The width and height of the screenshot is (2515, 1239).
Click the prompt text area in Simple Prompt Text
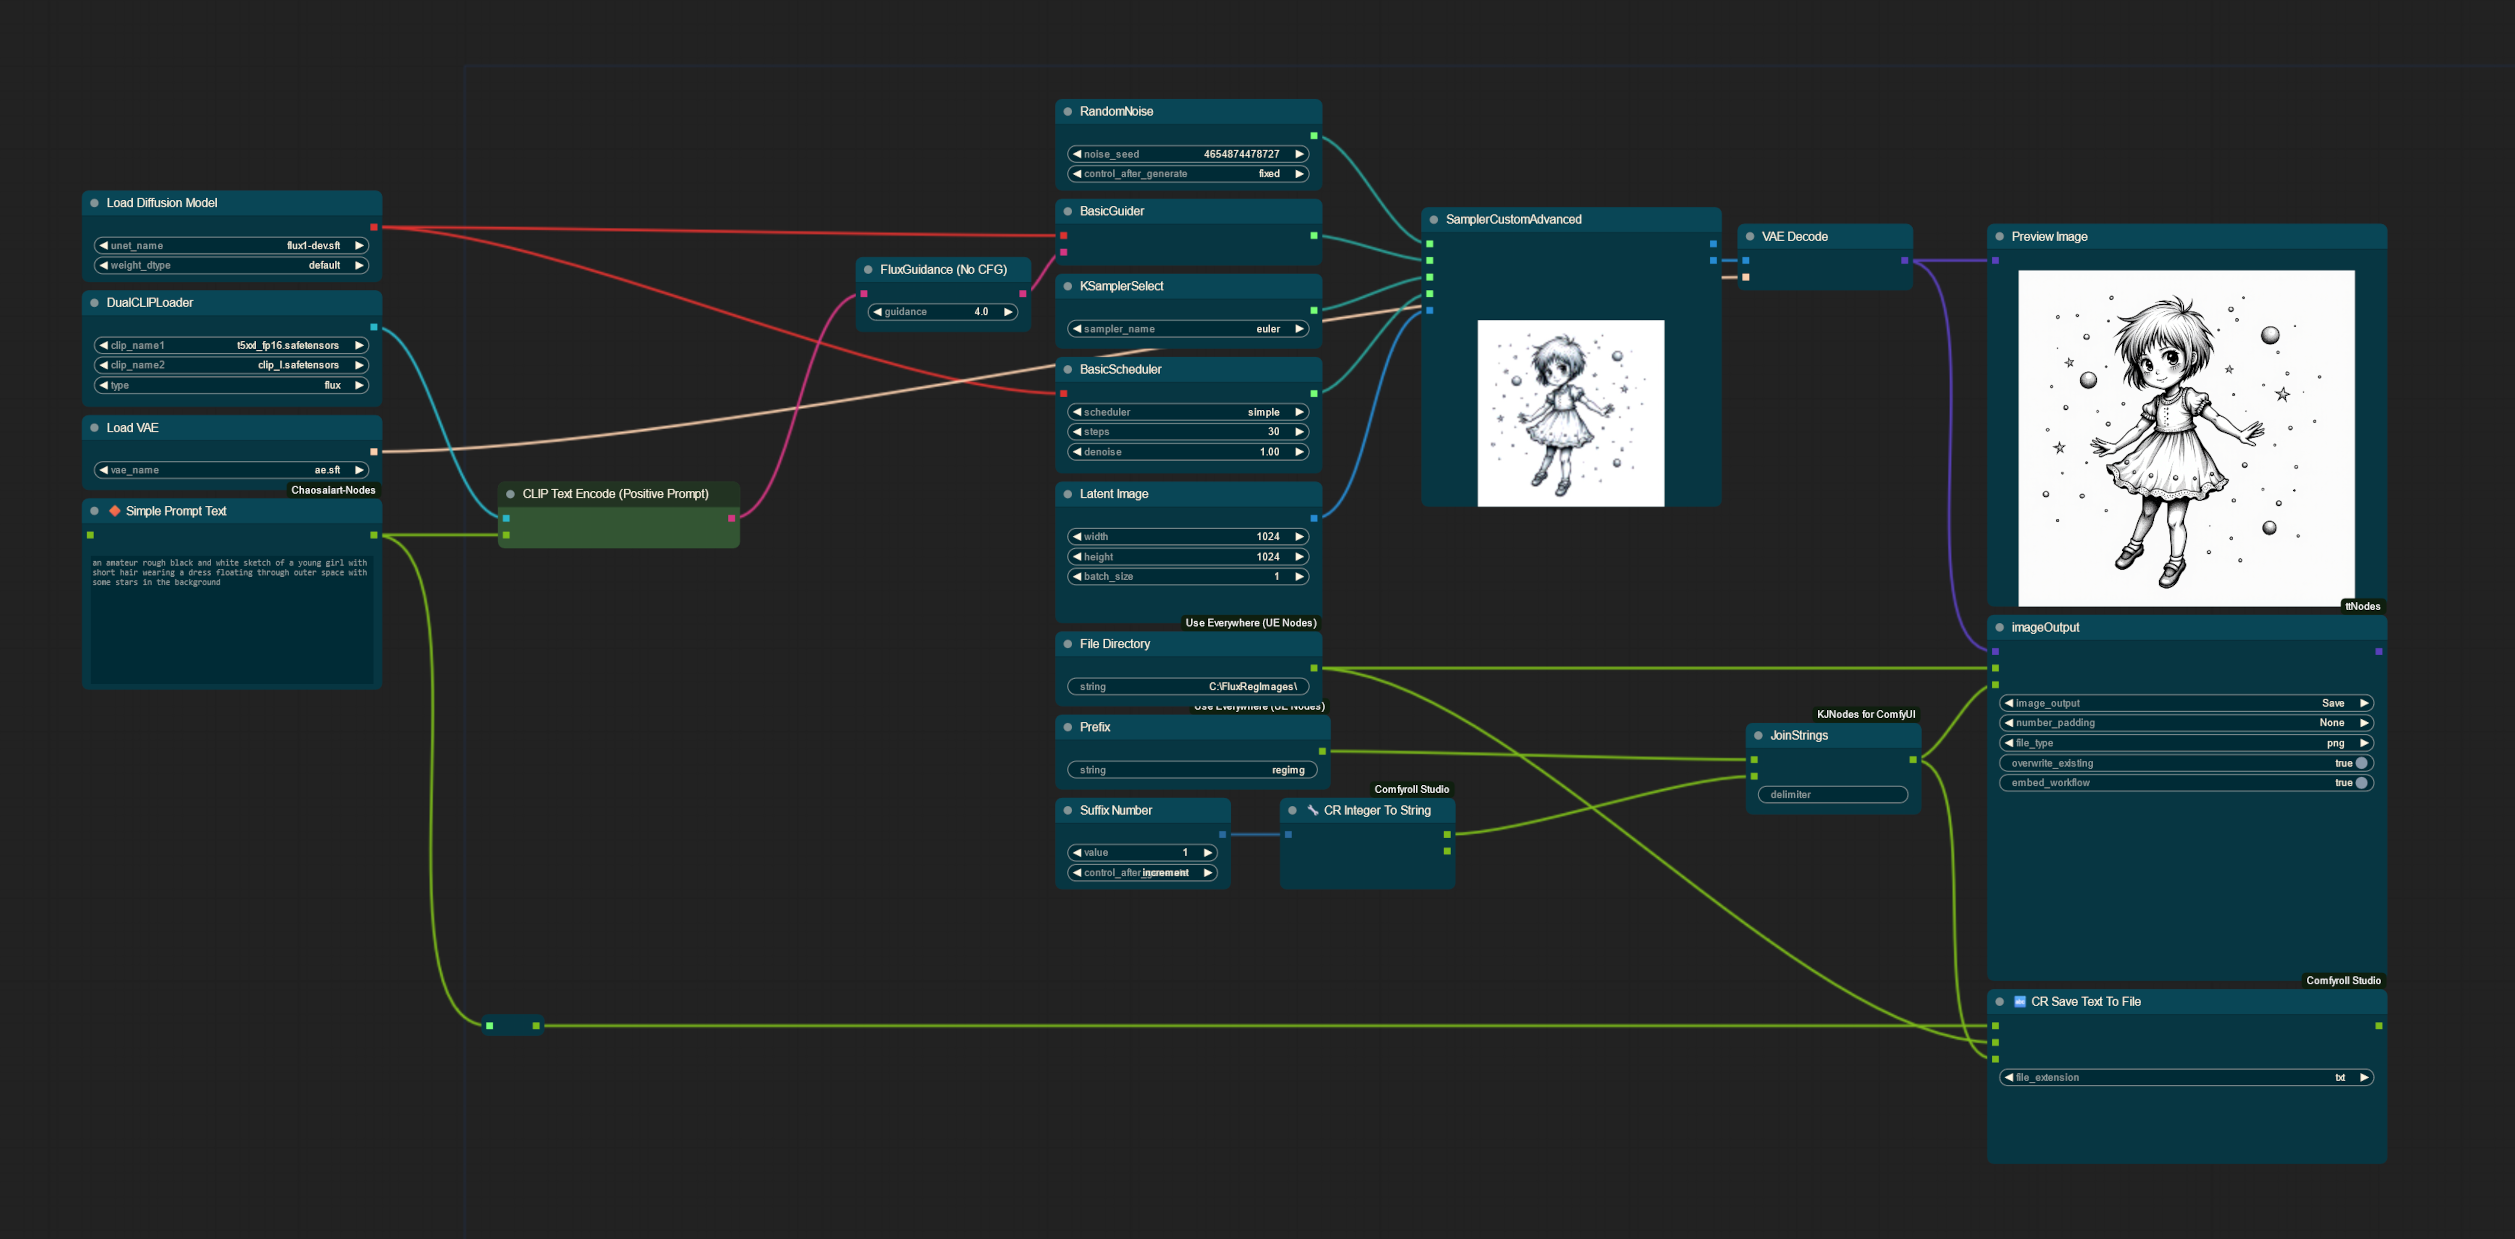[x=231, y=620]
